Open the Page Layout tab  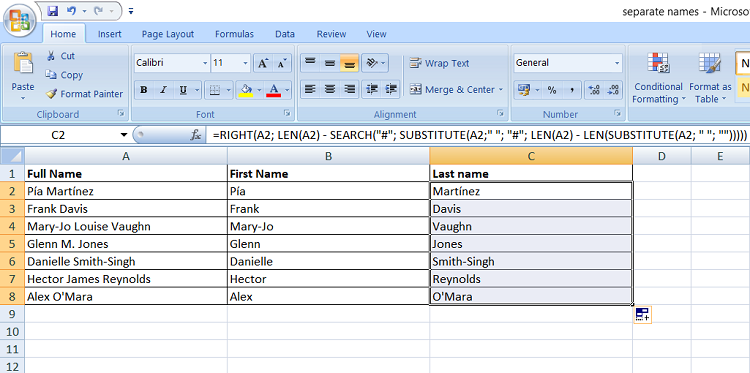pos(168,34)
